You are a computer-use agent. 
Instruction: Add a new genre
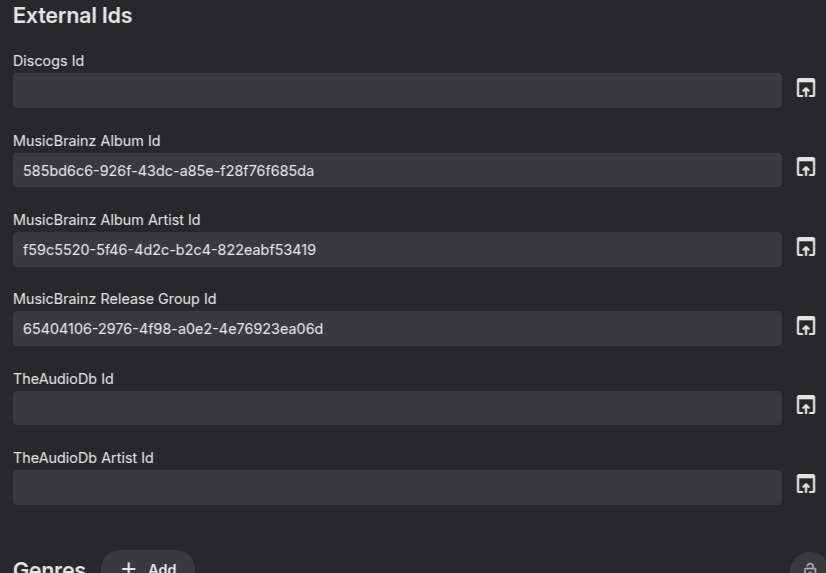pos(148,567)
